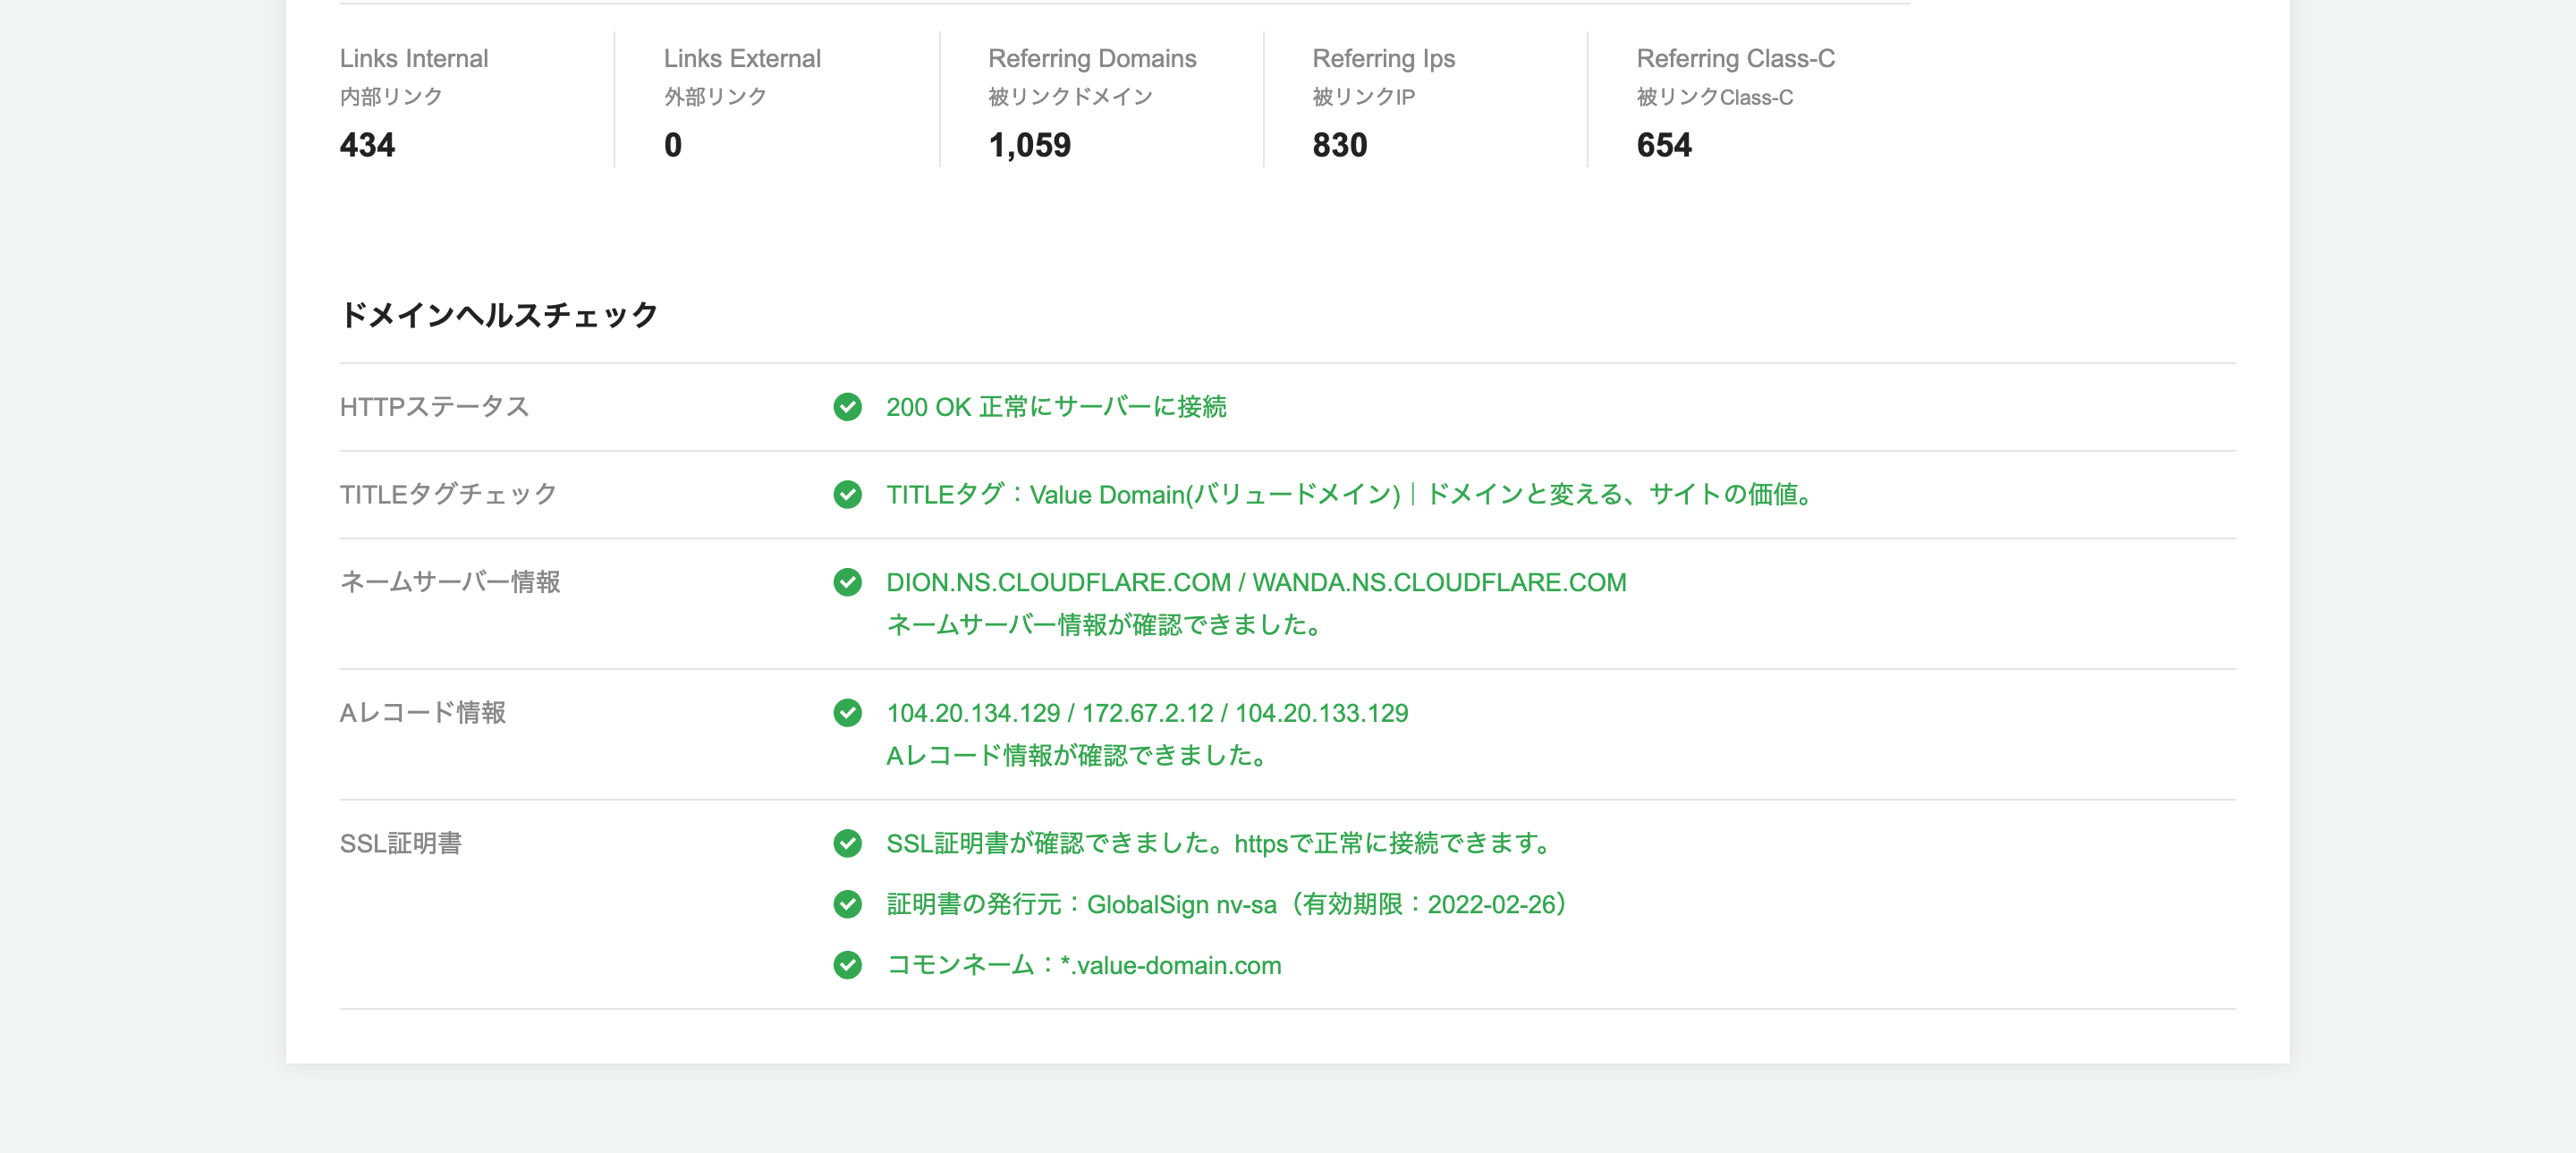This screenshot has height=1153, width=2576.
Task: Click the TITLE tag check icon
Action: point(847,494)
